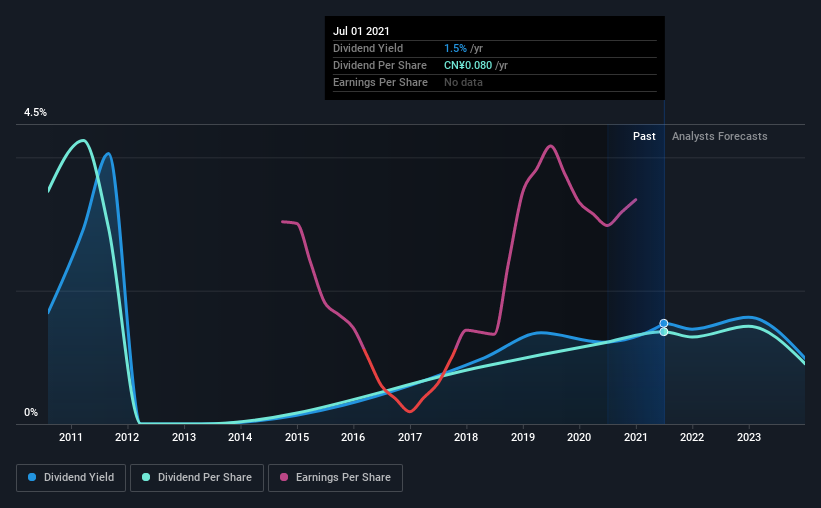This screenshot has width=821, height=508.
Task: Select the teal Dividend Per Share data point marker
Action: (x=663, y=332)
